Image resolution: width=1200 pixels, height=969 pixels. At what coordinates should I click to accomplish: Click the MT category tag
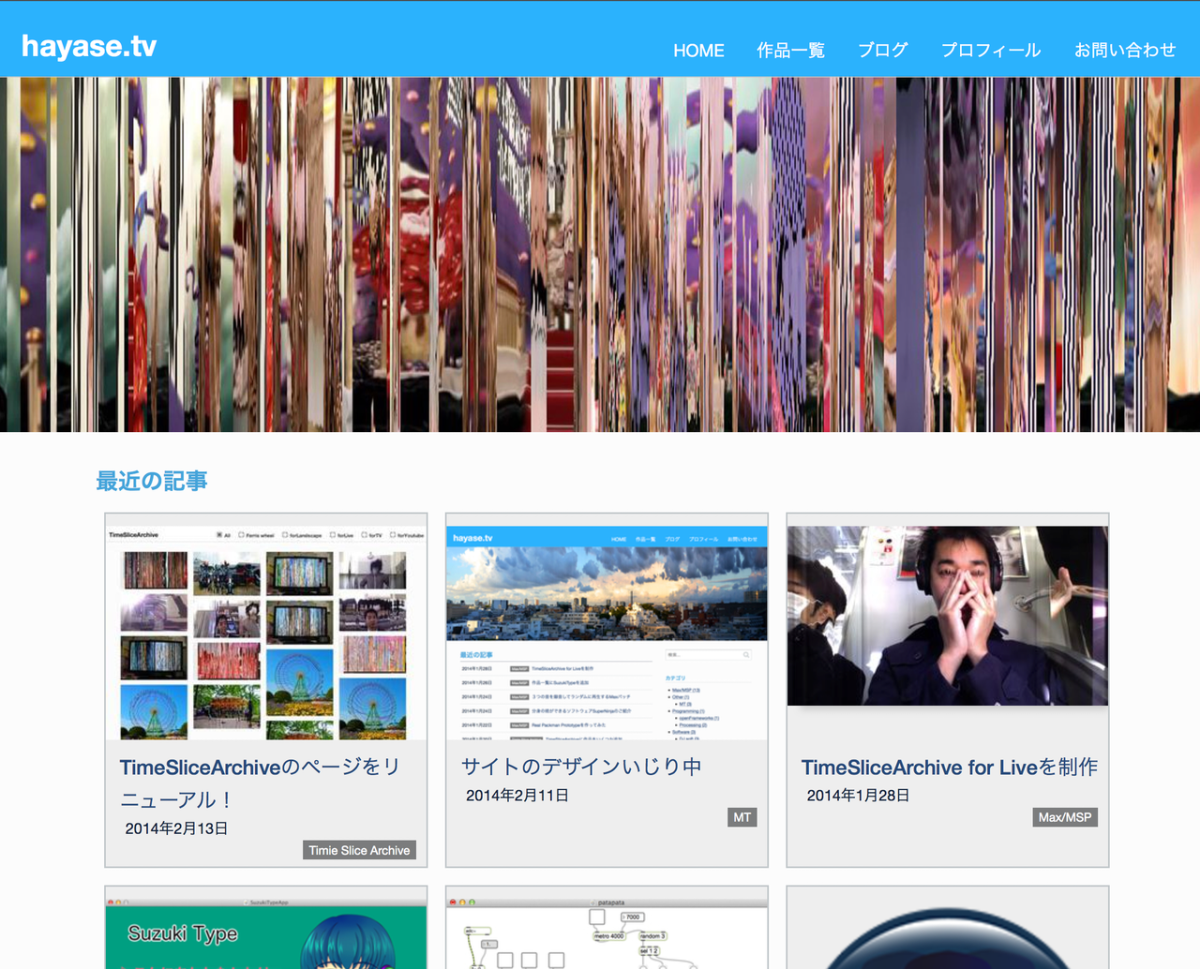[742, 818]
